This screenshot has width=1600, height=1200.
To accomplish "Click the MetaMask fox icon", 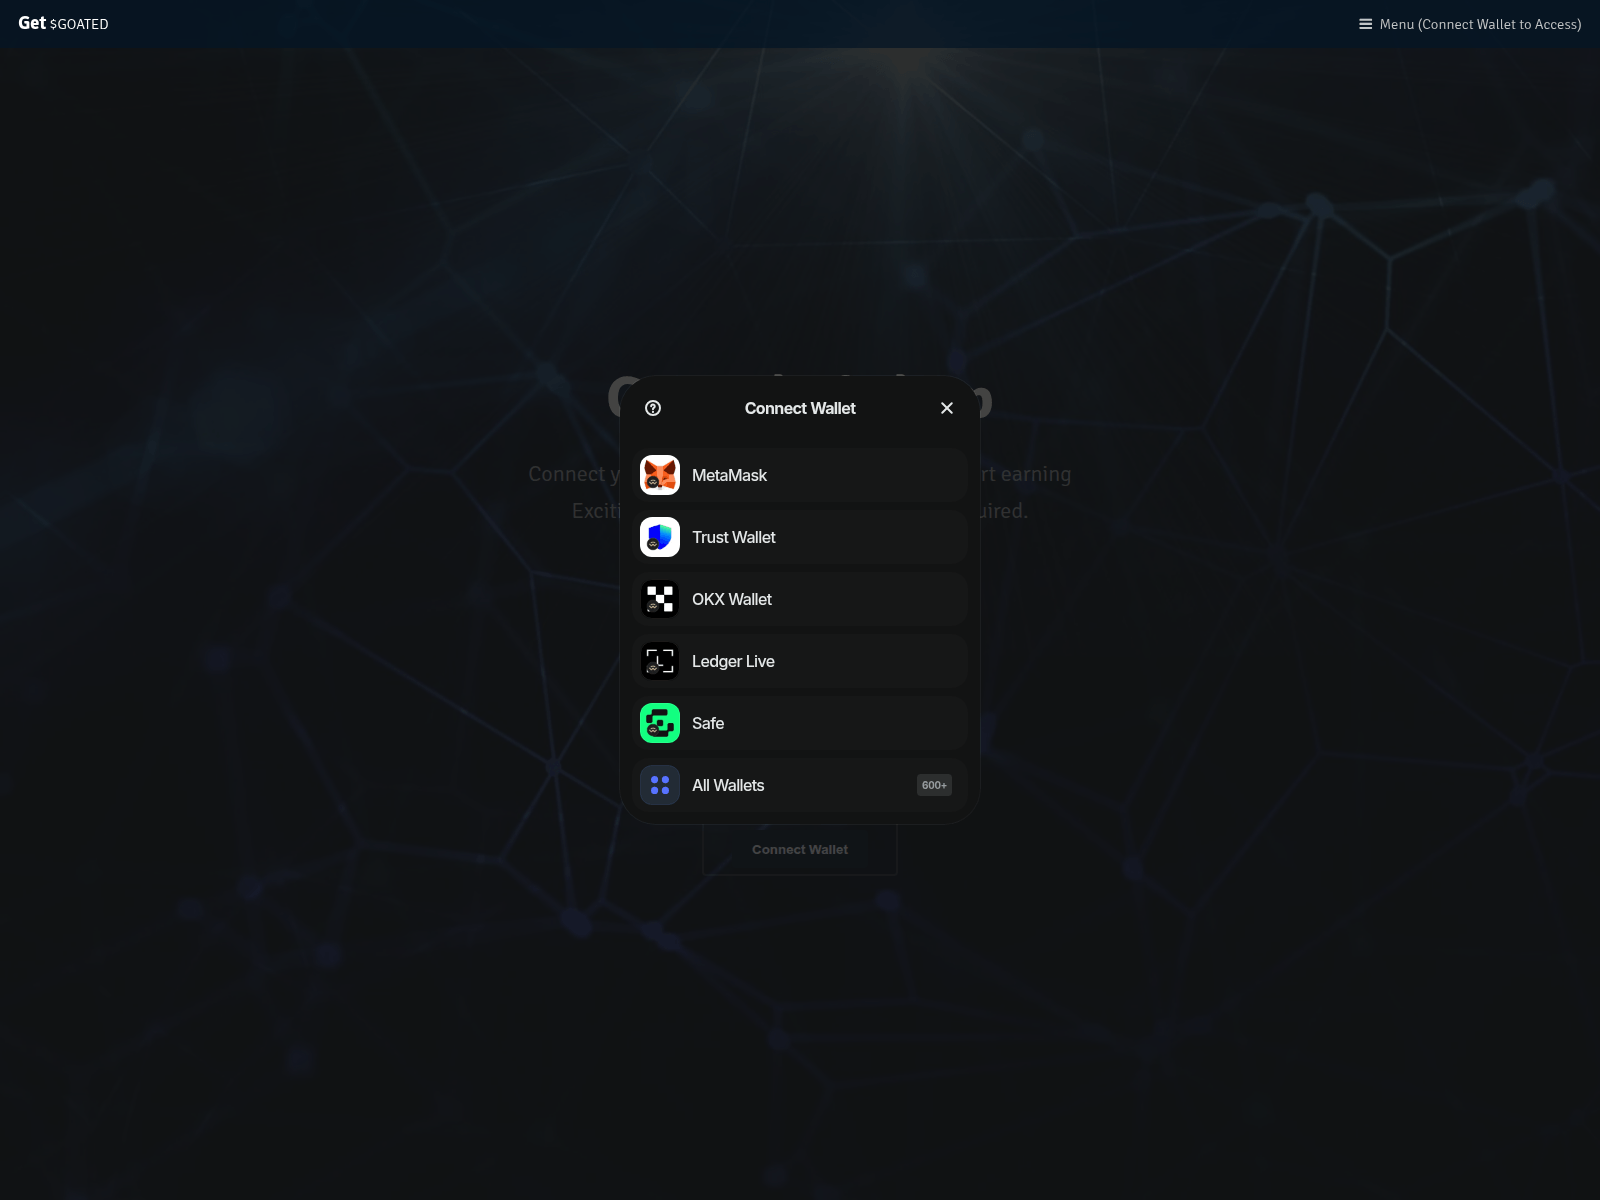I will click(x=660, y=475).
